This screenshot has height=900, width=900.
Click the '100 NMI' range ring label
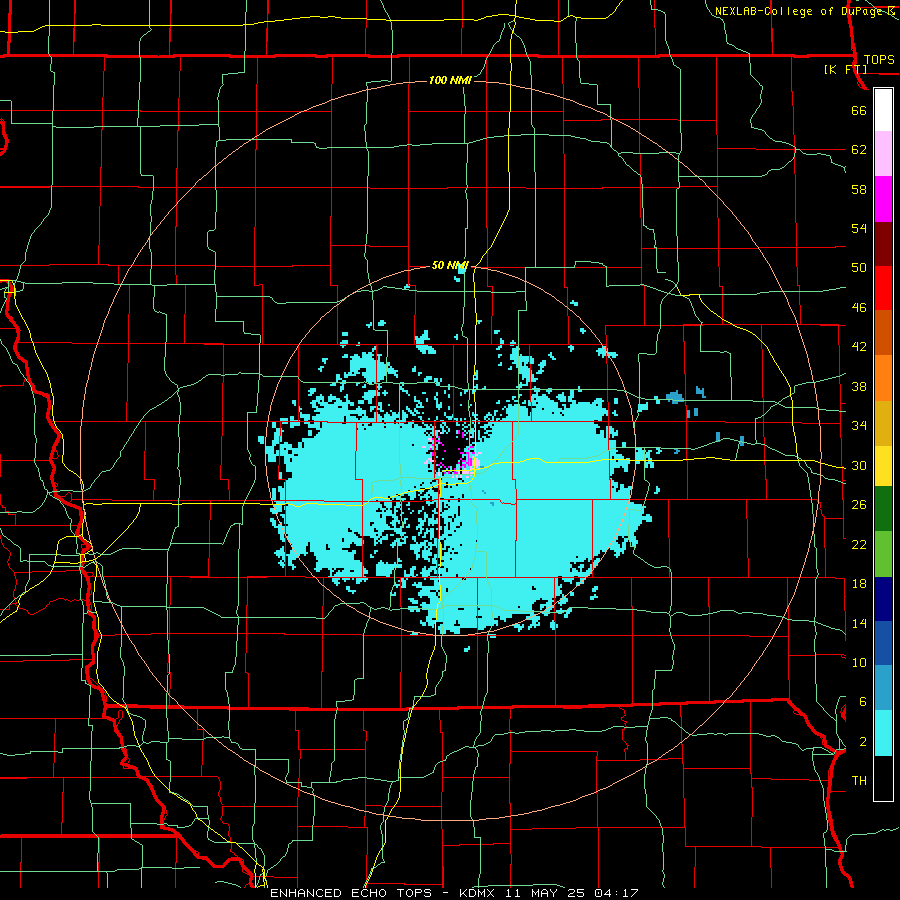[450, 80]
